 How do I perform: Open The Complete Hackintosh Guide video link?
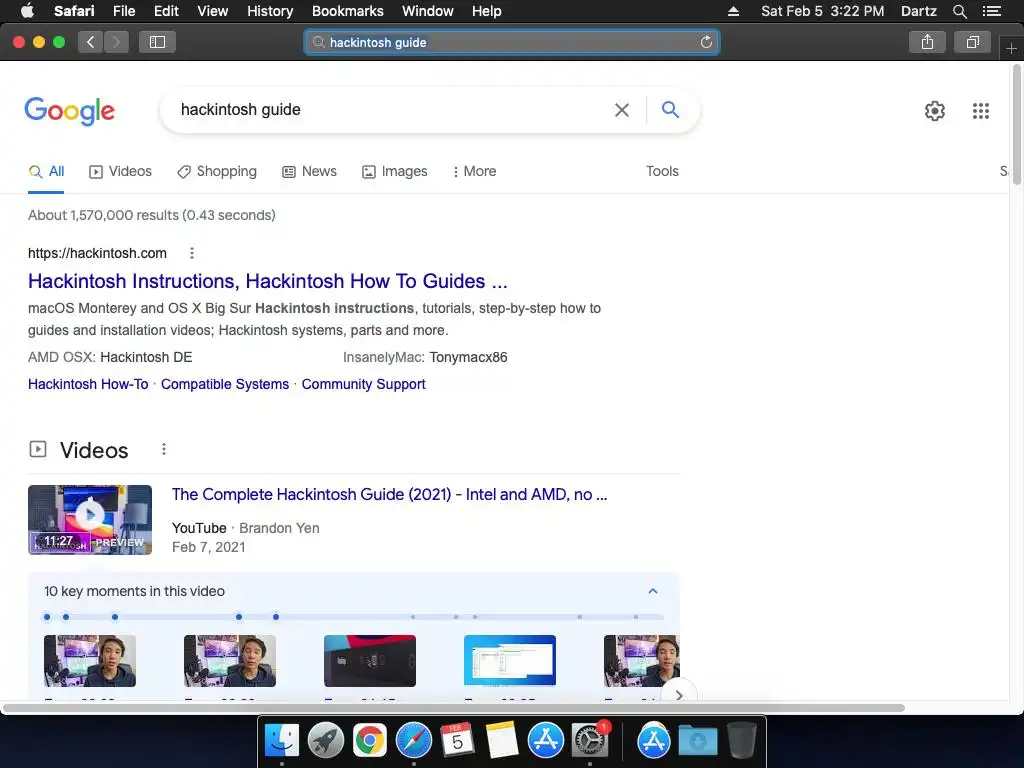click(x=390, y=494)
